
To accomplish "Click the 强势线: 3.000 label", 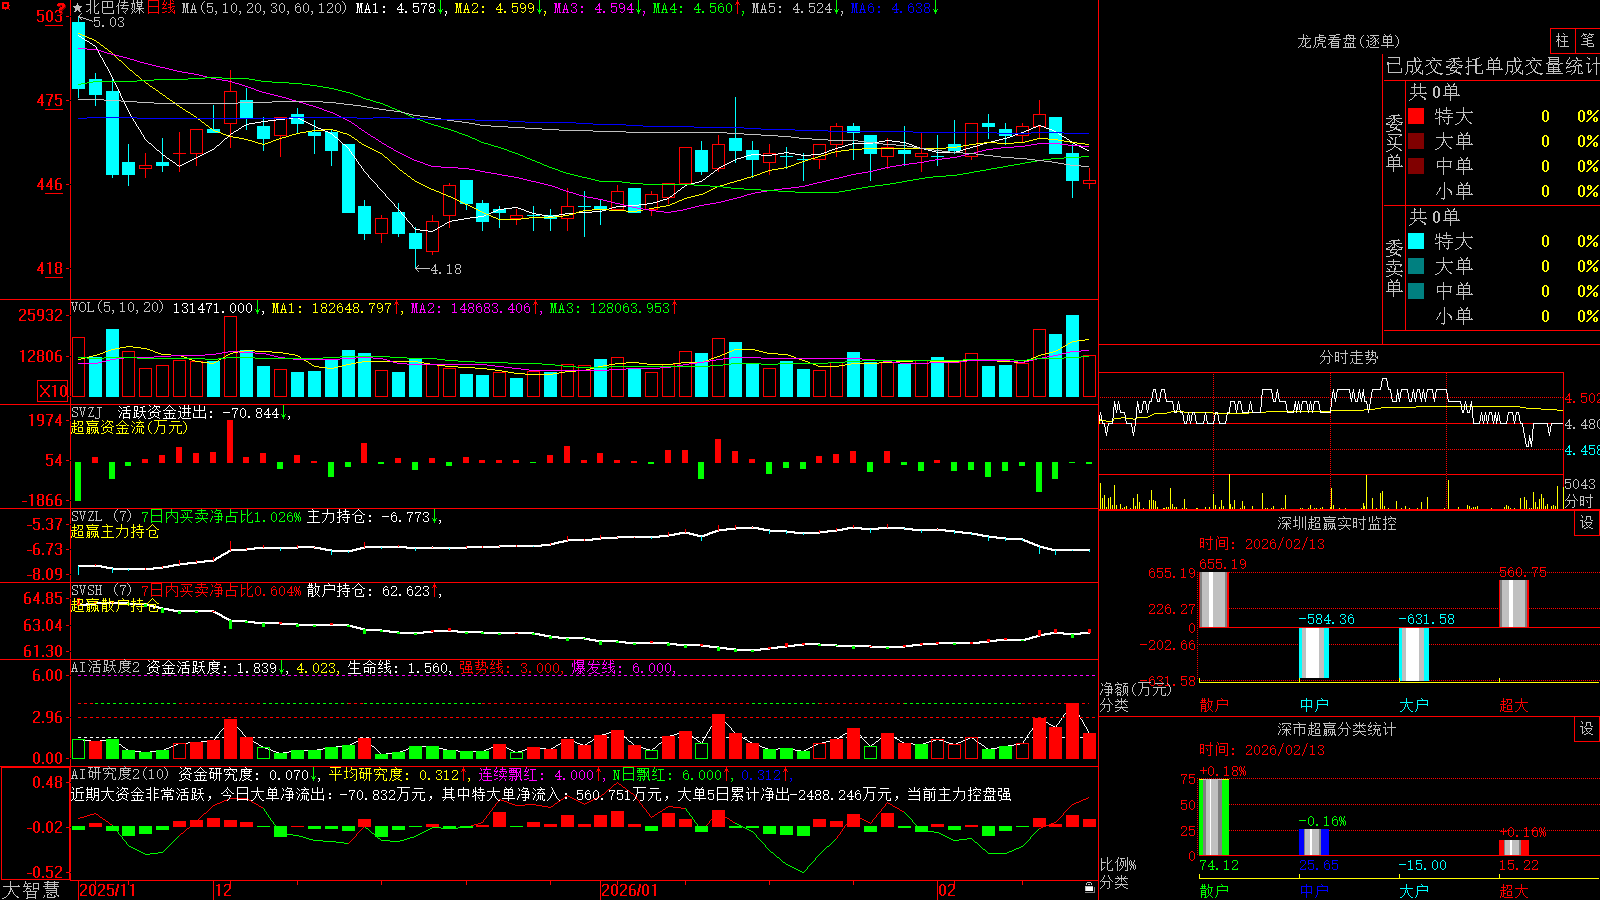I will (510, 667).
